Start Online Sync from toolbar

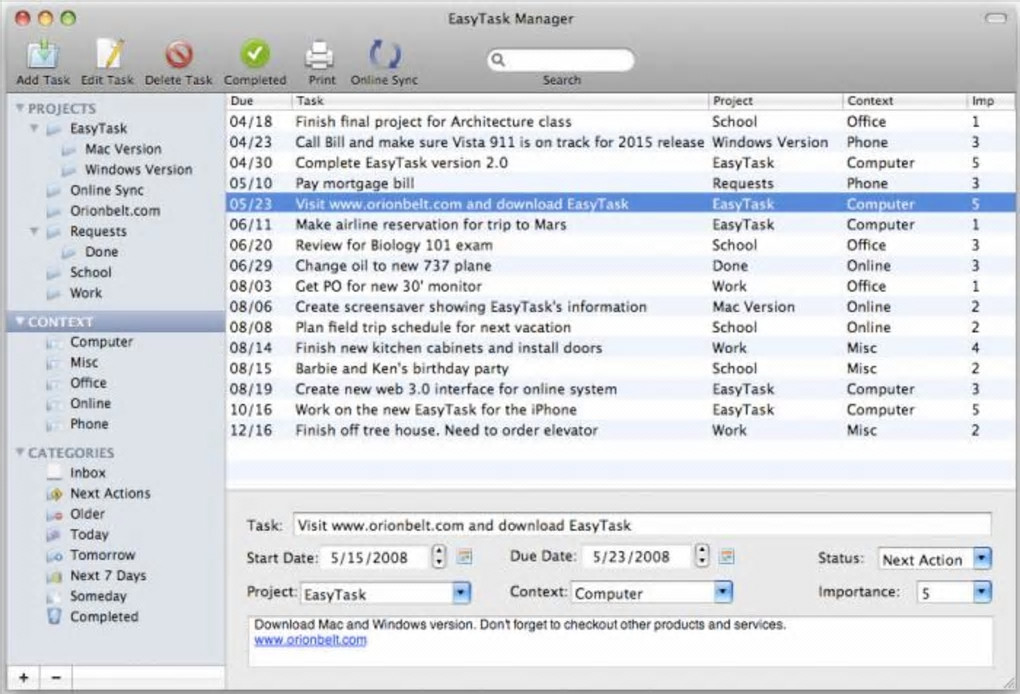coord(384,55)
